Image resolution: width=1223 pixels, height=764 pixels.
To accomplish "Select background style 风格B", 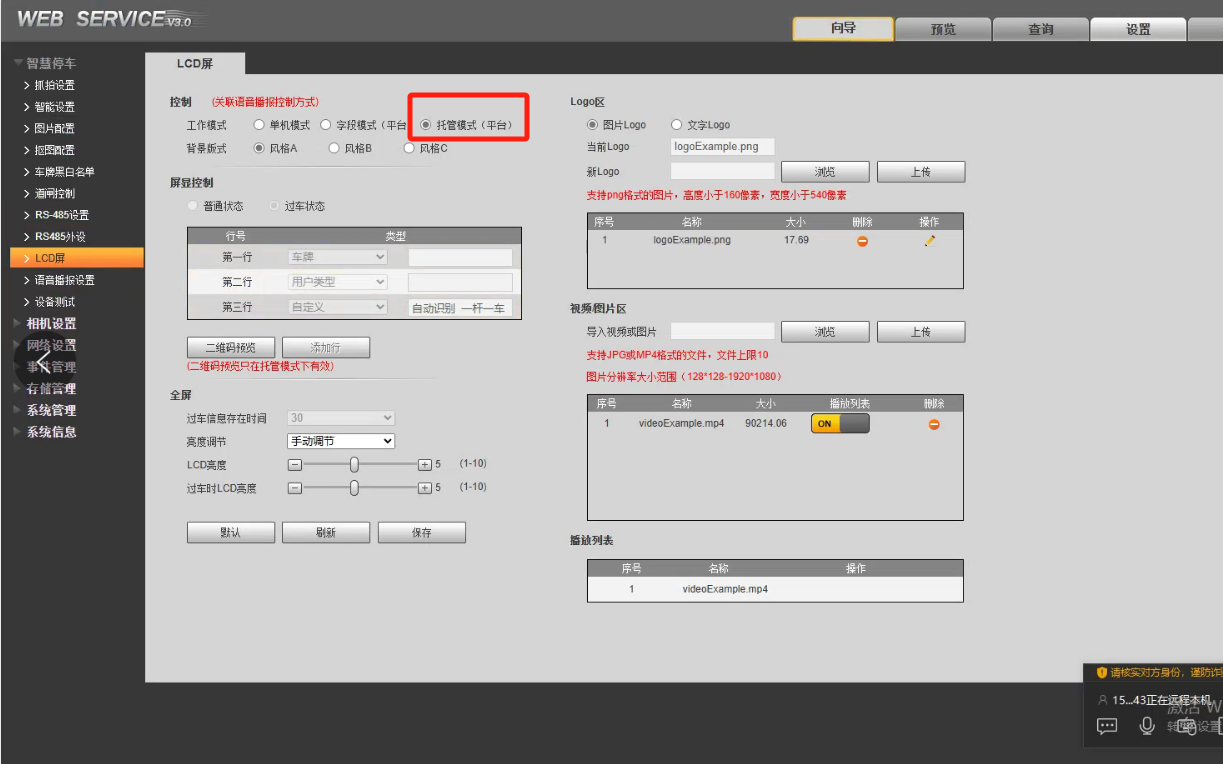I will 334,148.
